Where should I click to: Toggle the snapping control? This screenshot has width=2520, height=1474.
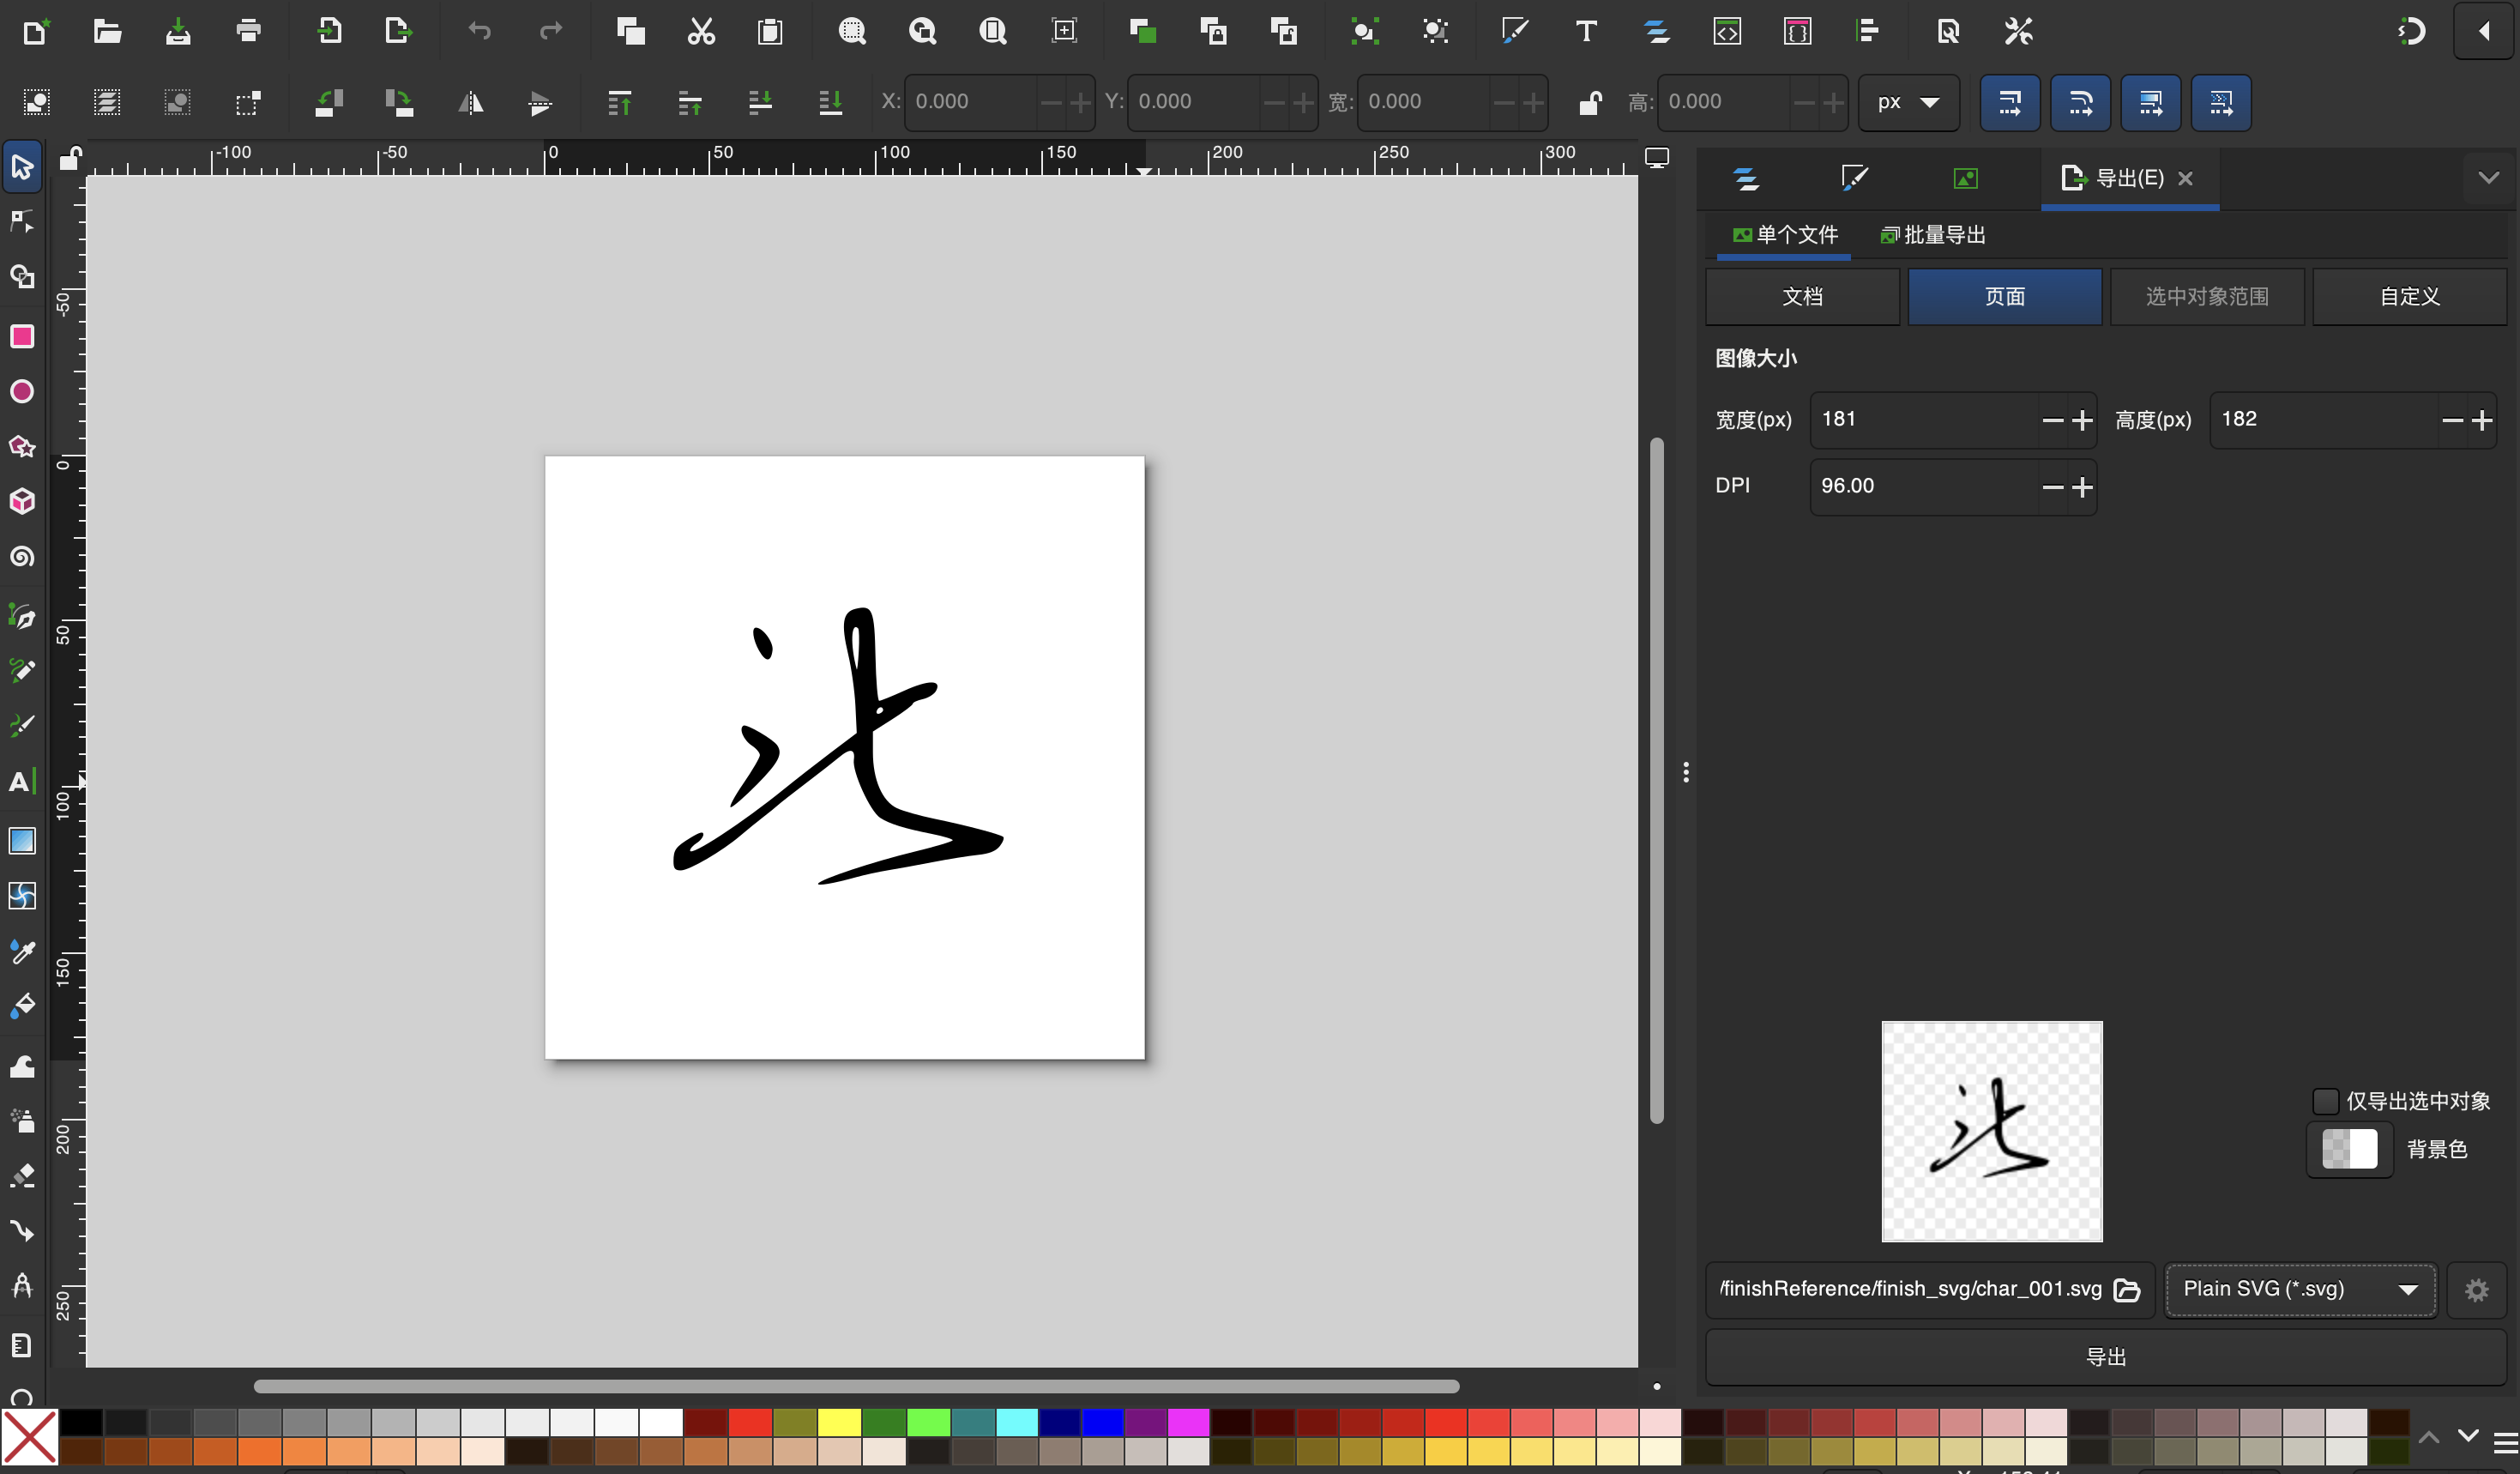(x=2411, y=31)
